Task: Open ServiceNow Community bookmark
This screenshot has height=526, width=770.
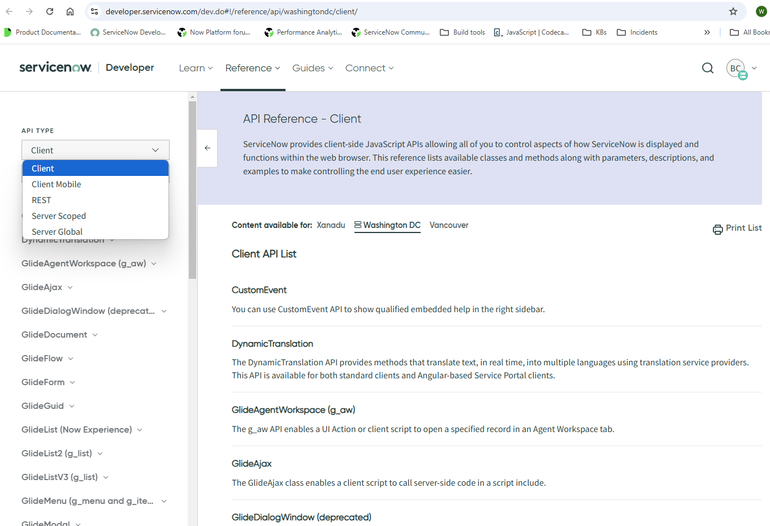Action: [x=390, y=32]
